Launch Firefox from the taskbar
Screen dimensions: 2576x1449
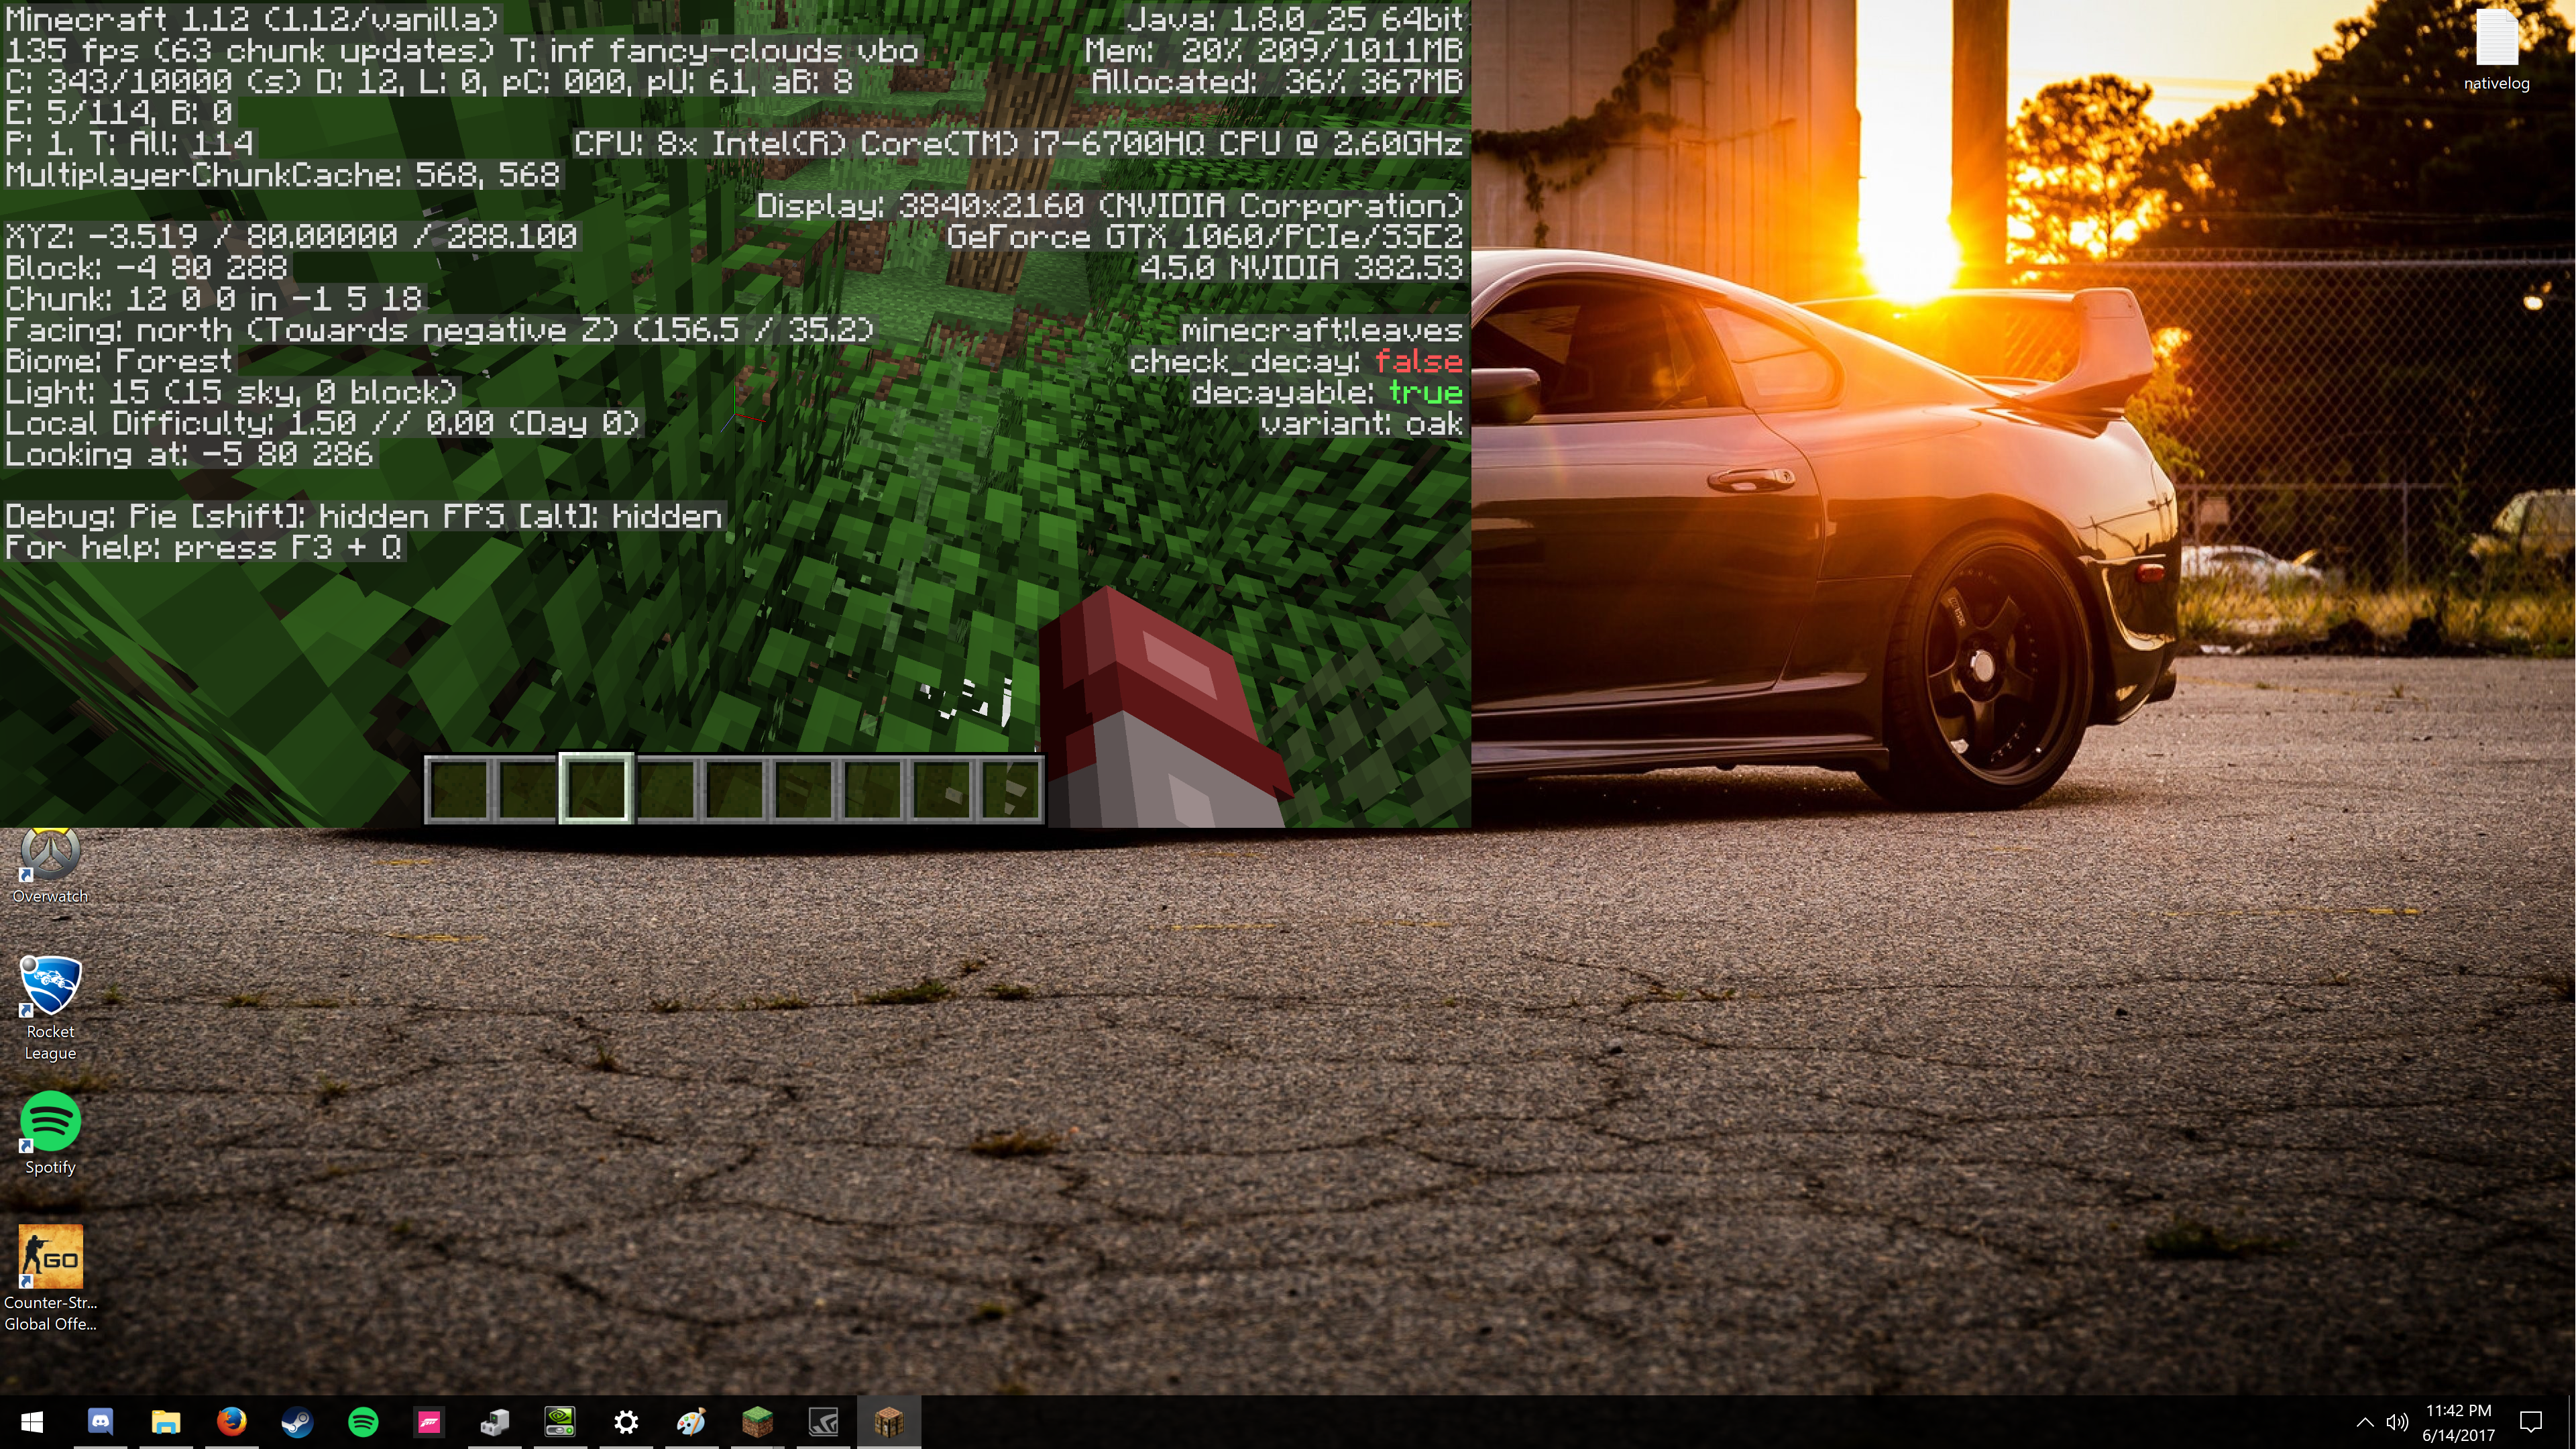click(x=232, y=1421)
